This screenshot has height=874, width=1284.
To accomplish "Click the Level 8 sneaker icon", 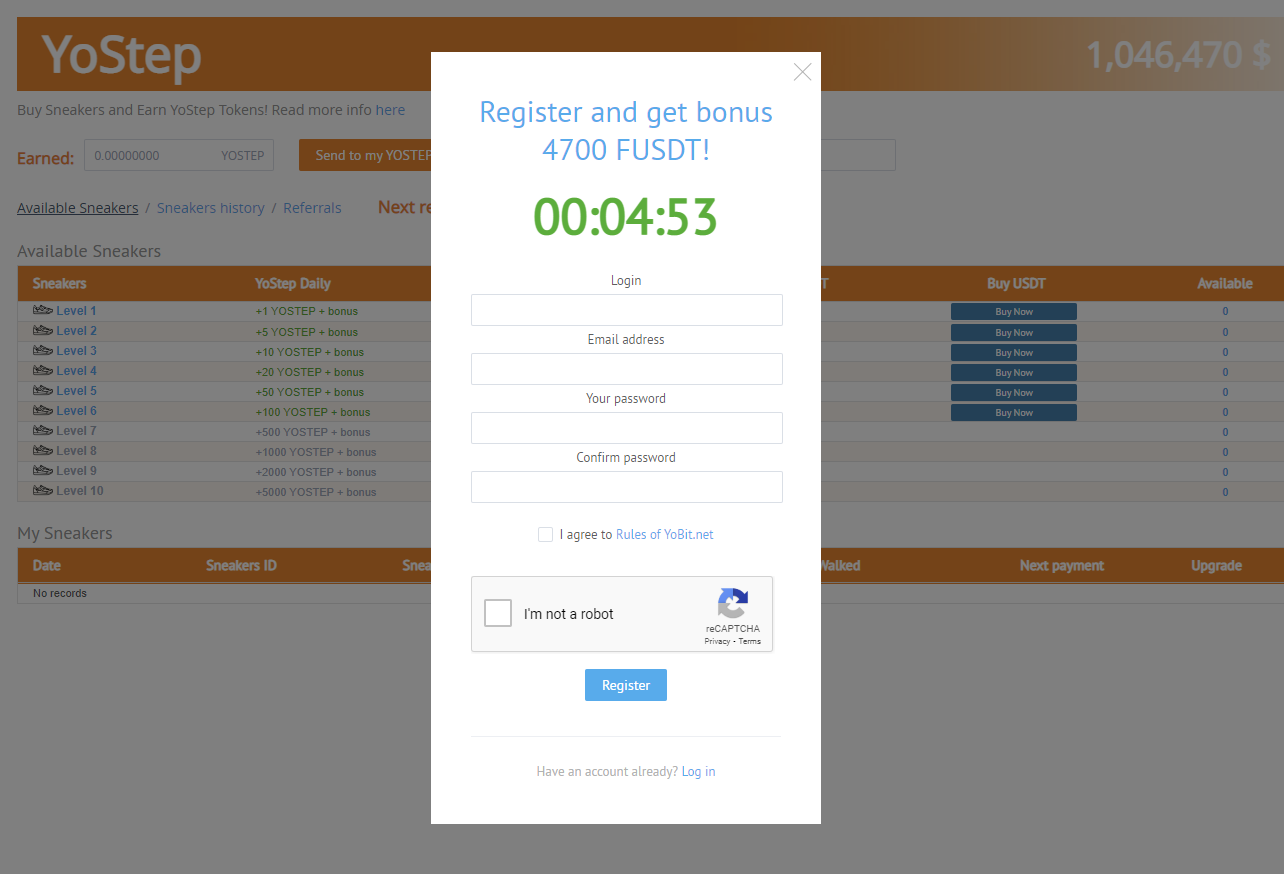I will [x=43, y=450].
